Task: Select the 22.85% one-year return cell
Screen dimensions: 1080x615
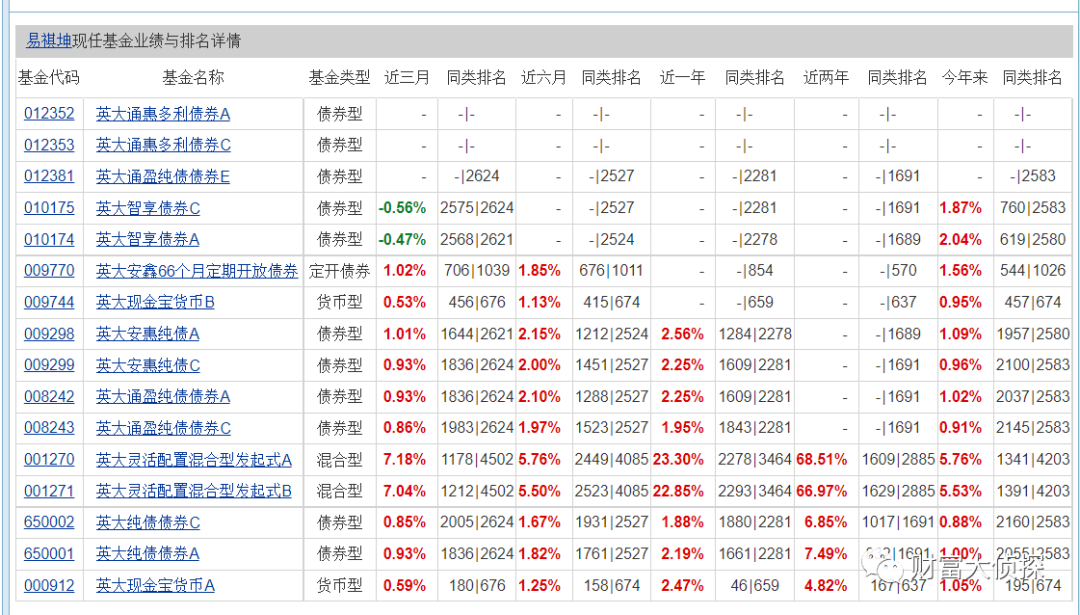Action: click(x=678, y=491)
